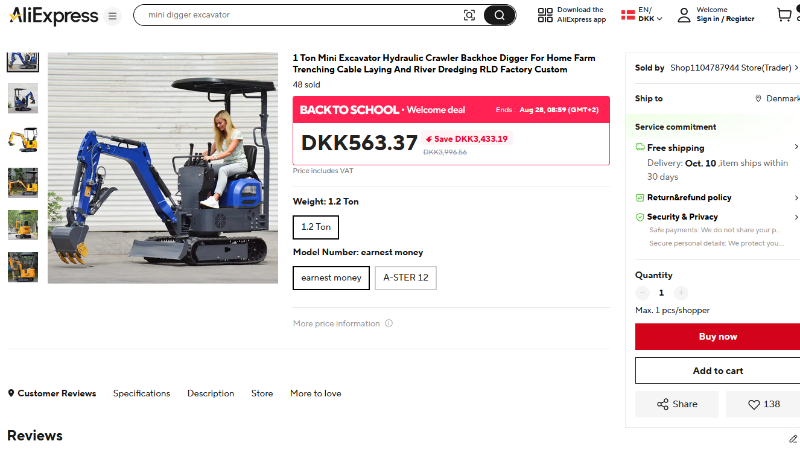Choose the A-STER 12 model option
The width and height of the screenshot is (800, 456).
click(406, 278)
